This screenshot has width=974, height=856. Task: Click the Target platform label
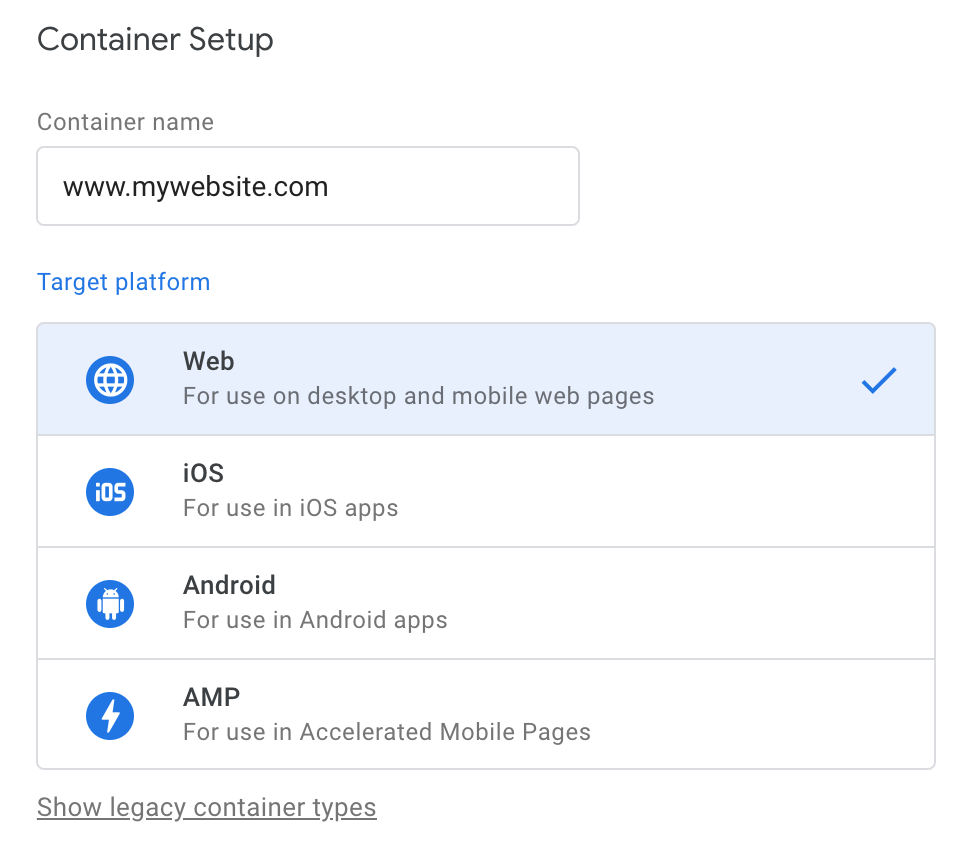124,283
